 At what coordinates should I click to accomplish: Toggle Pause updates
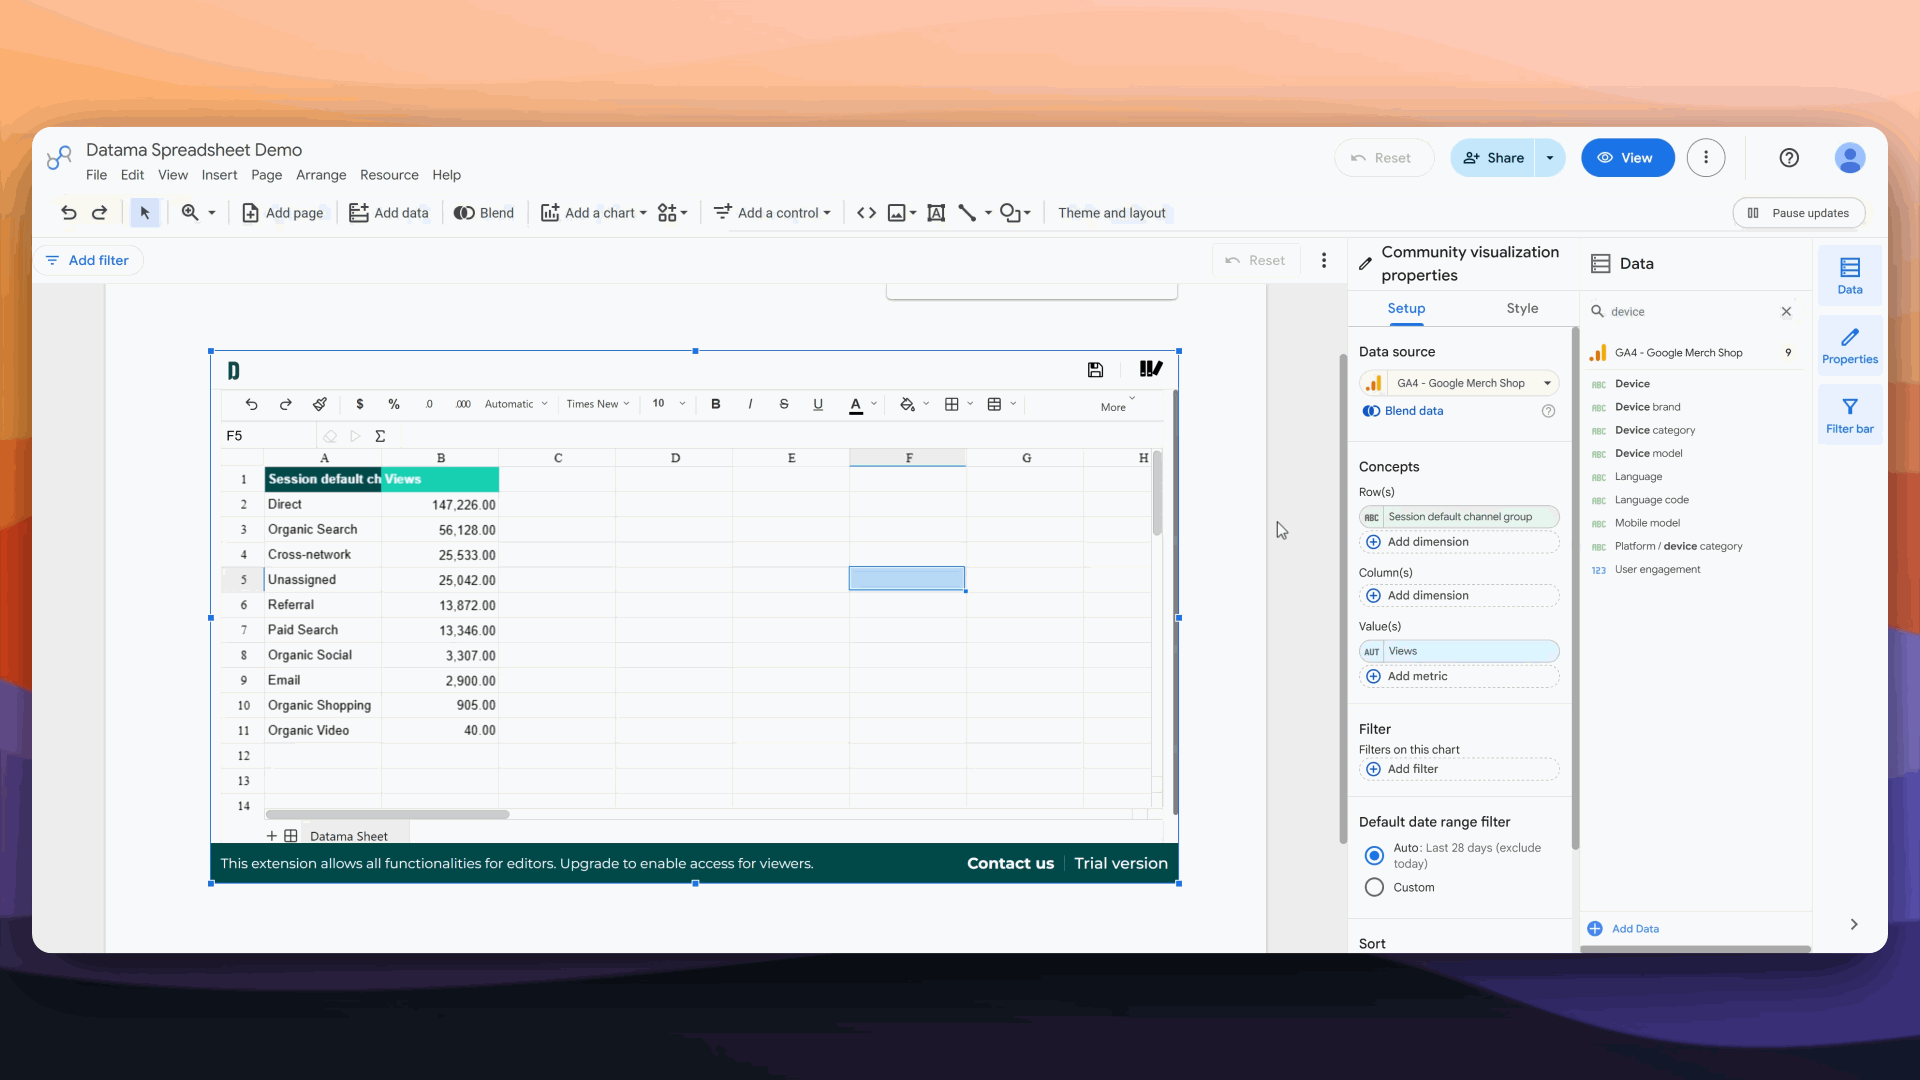(x=1798, y=213)
